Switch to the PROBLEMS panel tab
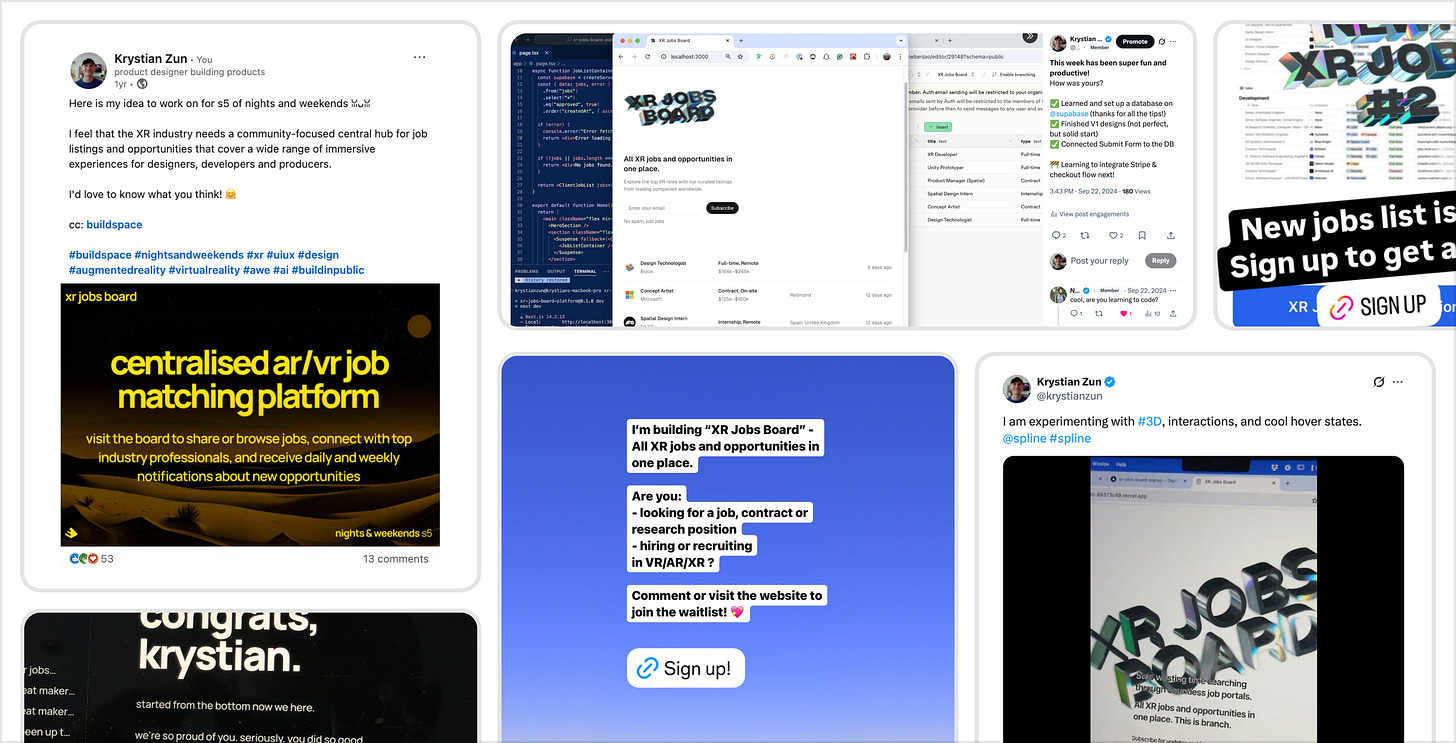The width and height of the screenshot is (1456, 743). coord(527,271)
